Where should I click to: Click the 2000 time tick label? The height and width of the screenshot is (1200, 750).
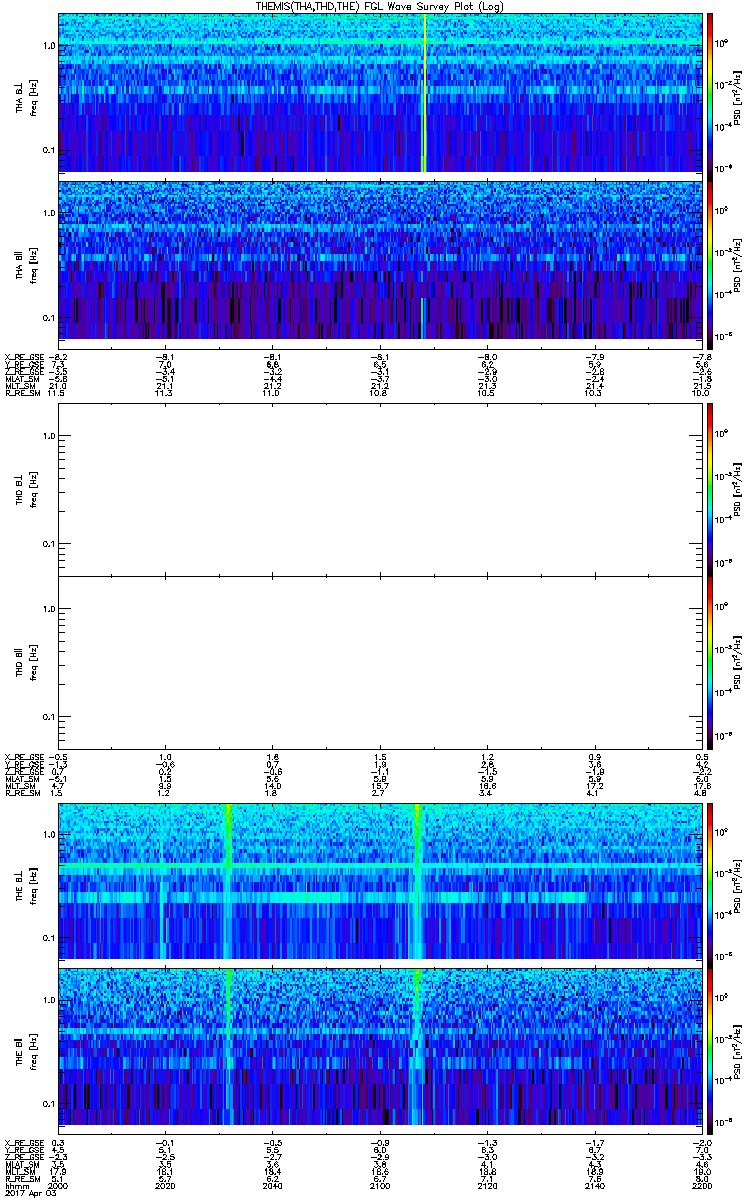[x=59, y=1186]
